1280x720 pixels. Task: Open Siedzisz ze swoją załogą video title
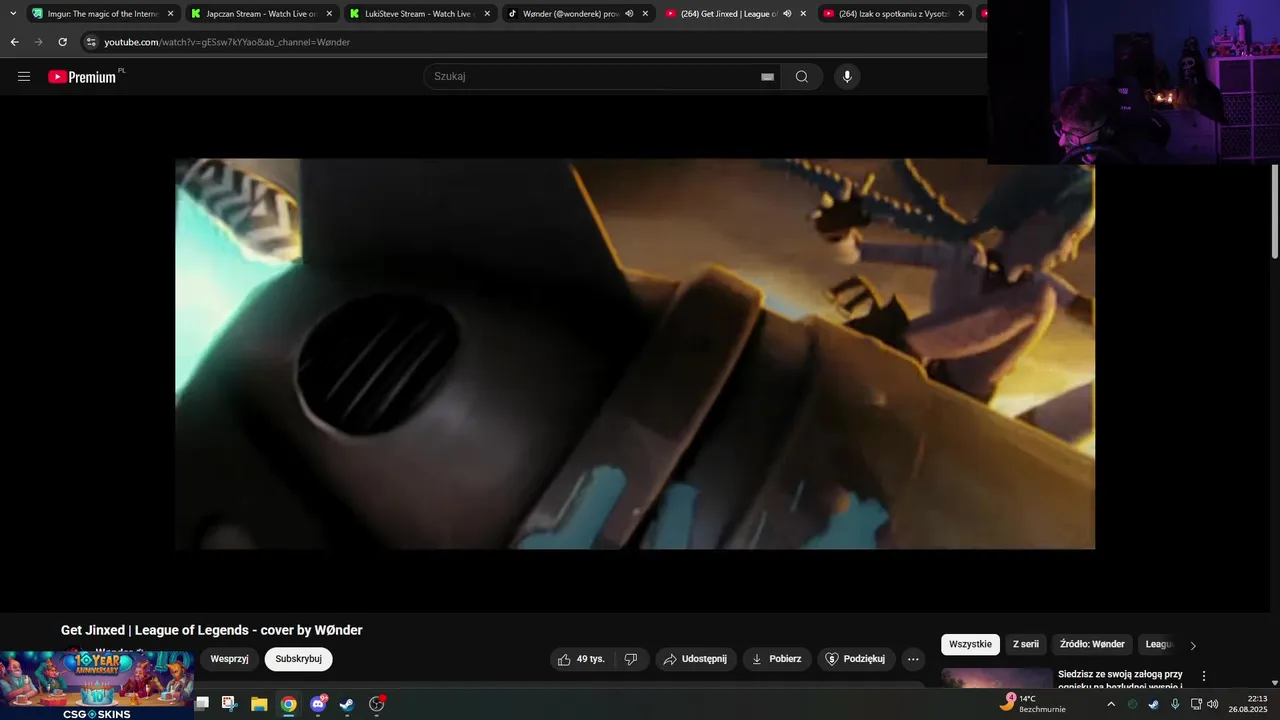click(x=1120, y=679)
